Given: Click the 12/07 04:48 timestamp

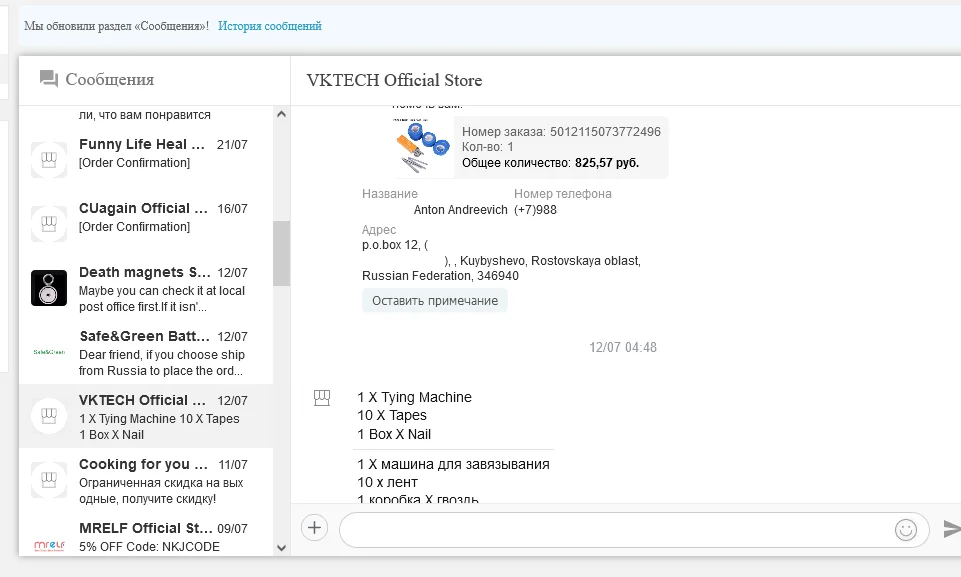Looking at the screenshot, I should [x=623, y=347].
